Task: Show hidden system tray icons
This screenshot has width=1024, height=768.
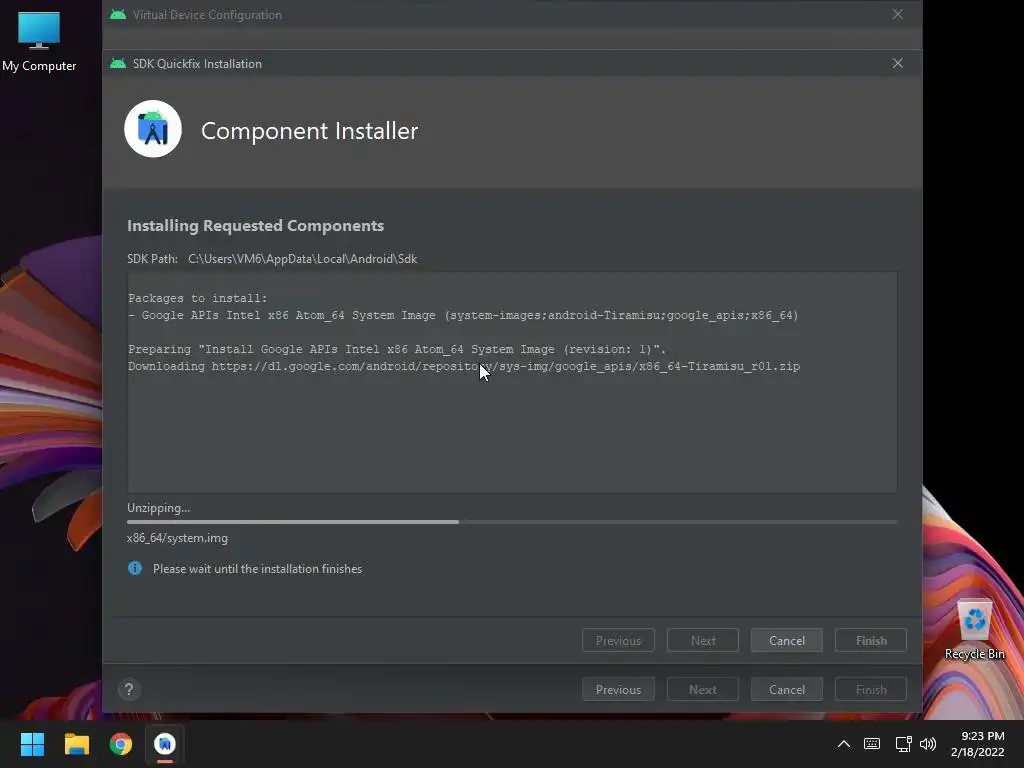Action: 844,744
